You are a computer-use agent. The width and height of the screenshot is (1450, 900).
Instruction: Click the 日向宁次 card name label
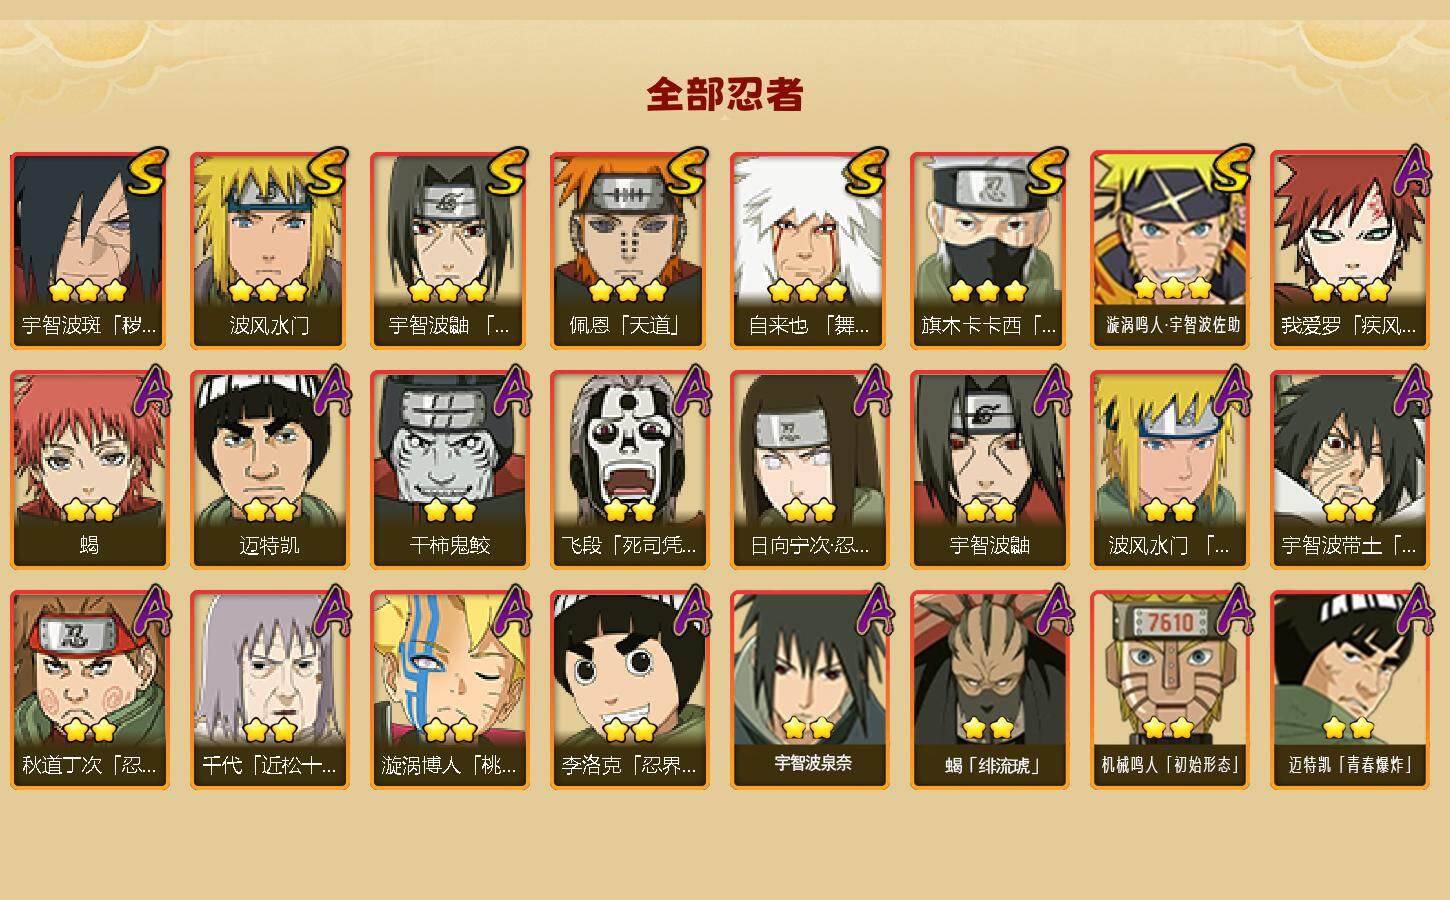(x=809, y=546)
